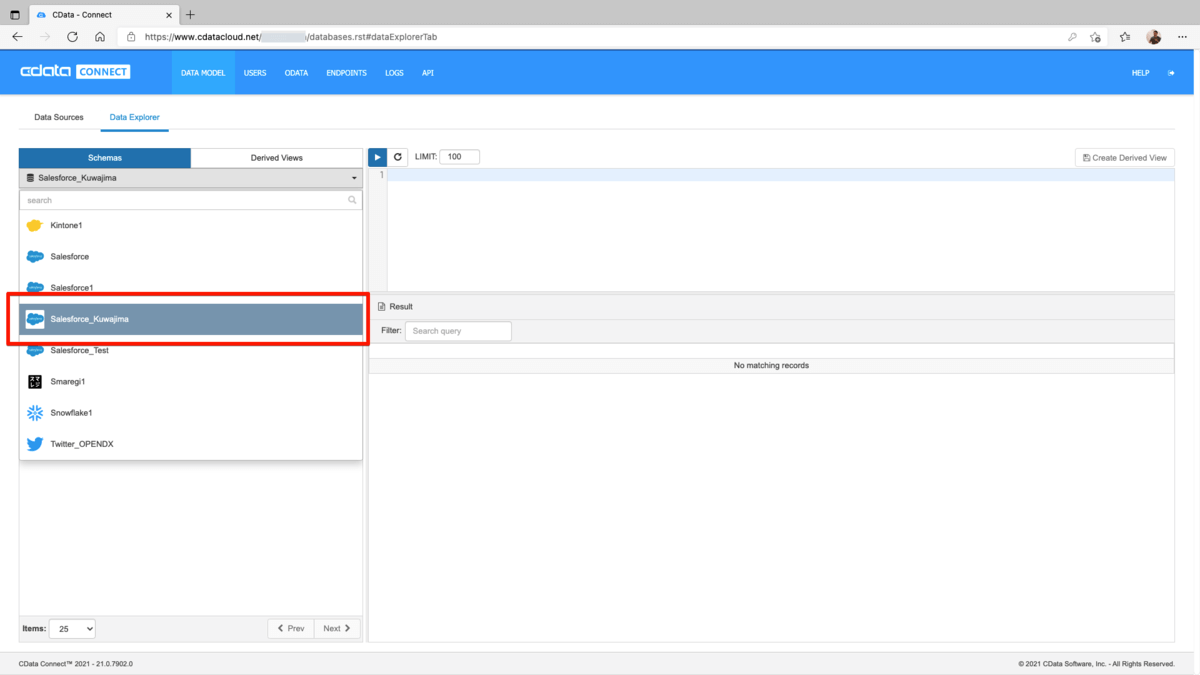Reload the page with the browser refresh icon

click(x=72, y=37)
